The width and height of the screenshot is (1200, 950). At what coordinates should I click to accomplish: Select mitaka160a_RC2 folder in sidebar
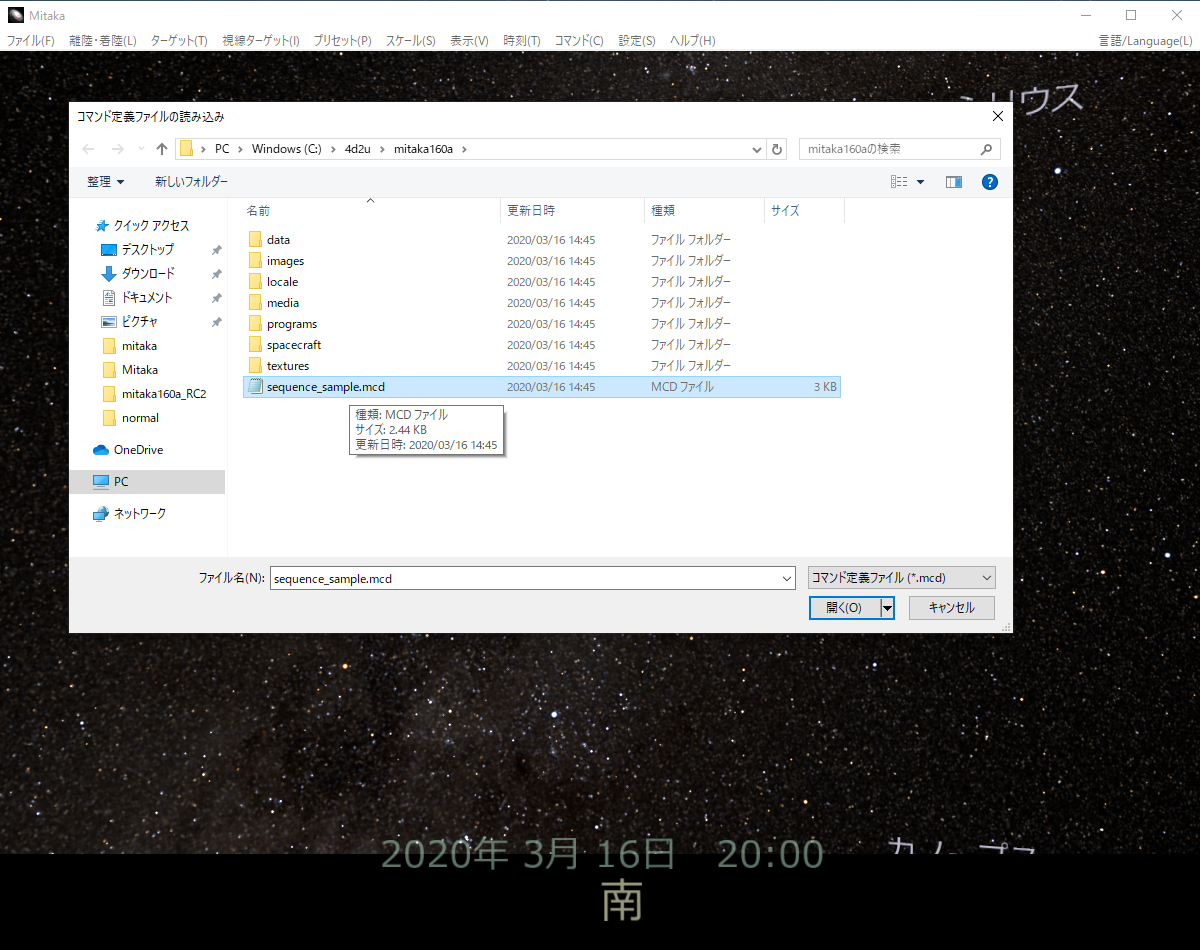coord(163,394)
